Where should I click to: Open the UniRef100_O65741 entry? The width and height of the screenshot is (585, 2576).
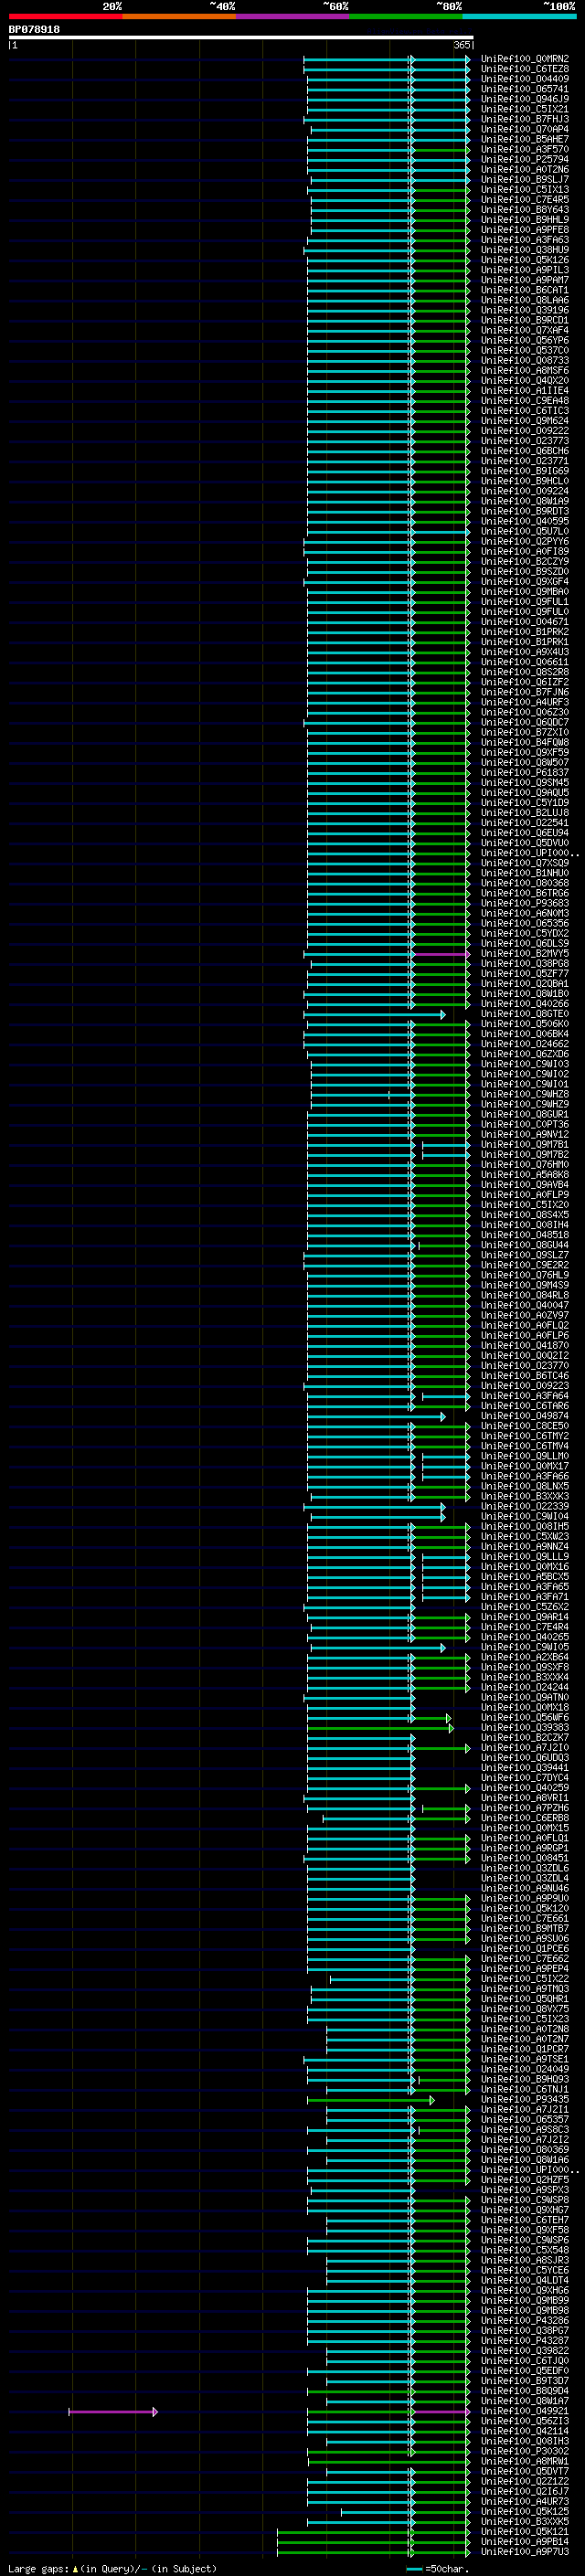(x=524, y=89)
